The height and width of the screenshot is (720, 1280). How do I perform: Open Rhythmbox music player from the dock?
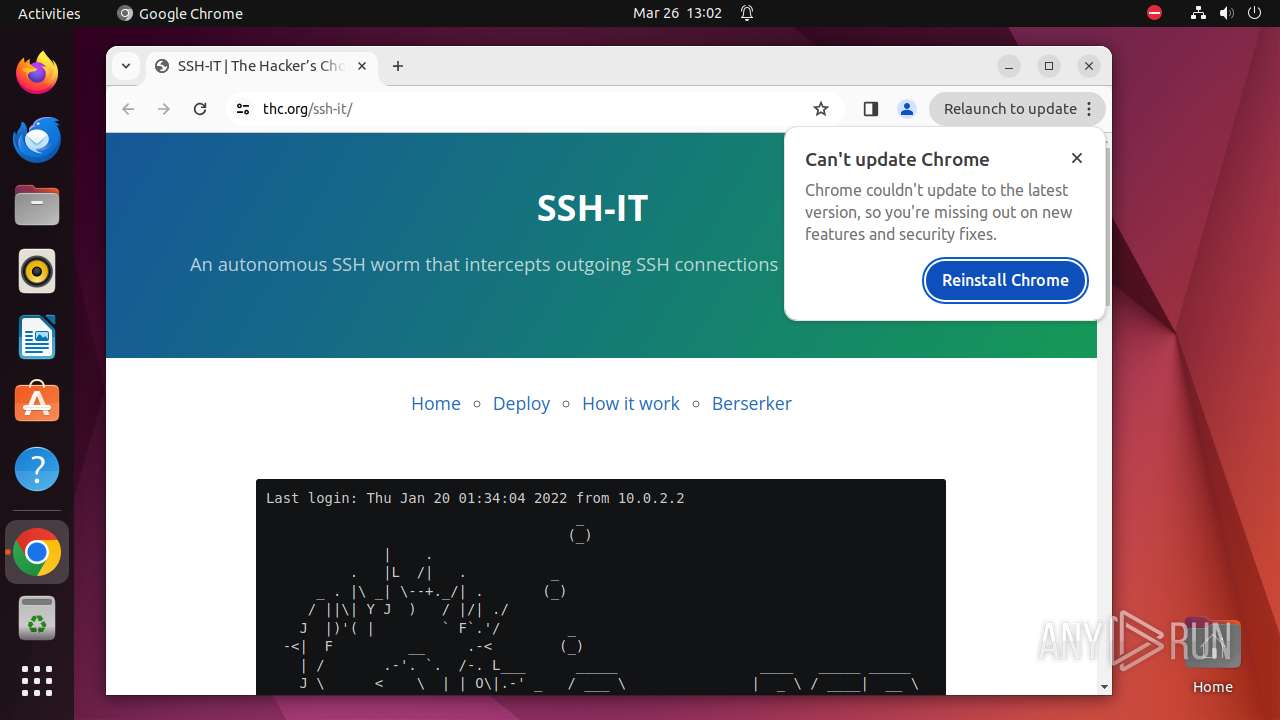pyautogui.click(x=37, y=271)
